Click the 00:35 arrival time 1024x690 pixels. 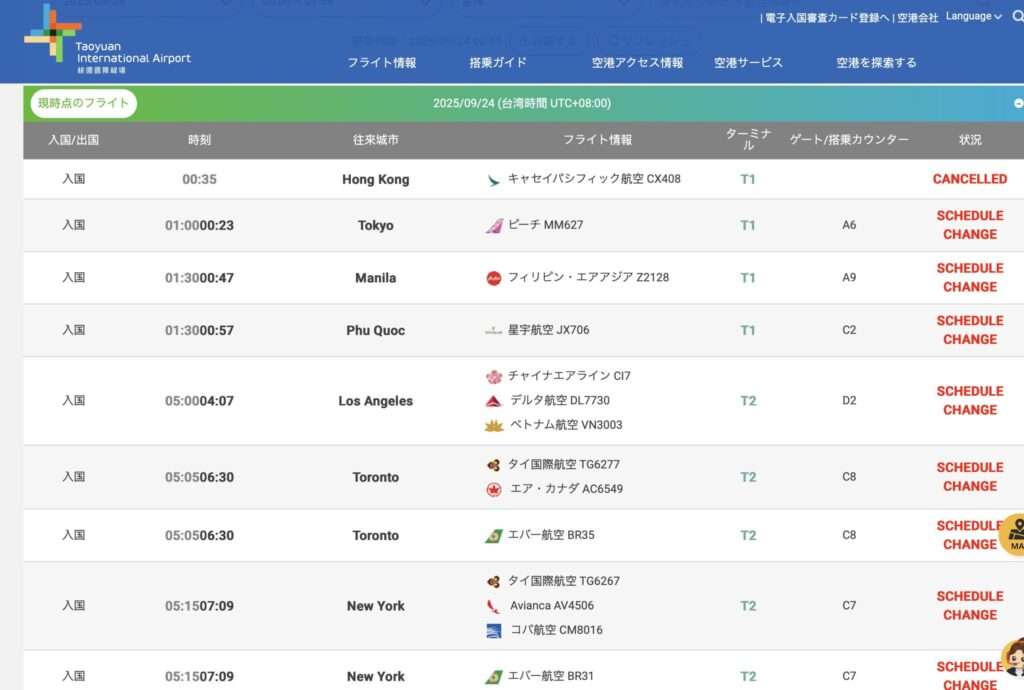[199, 180]
